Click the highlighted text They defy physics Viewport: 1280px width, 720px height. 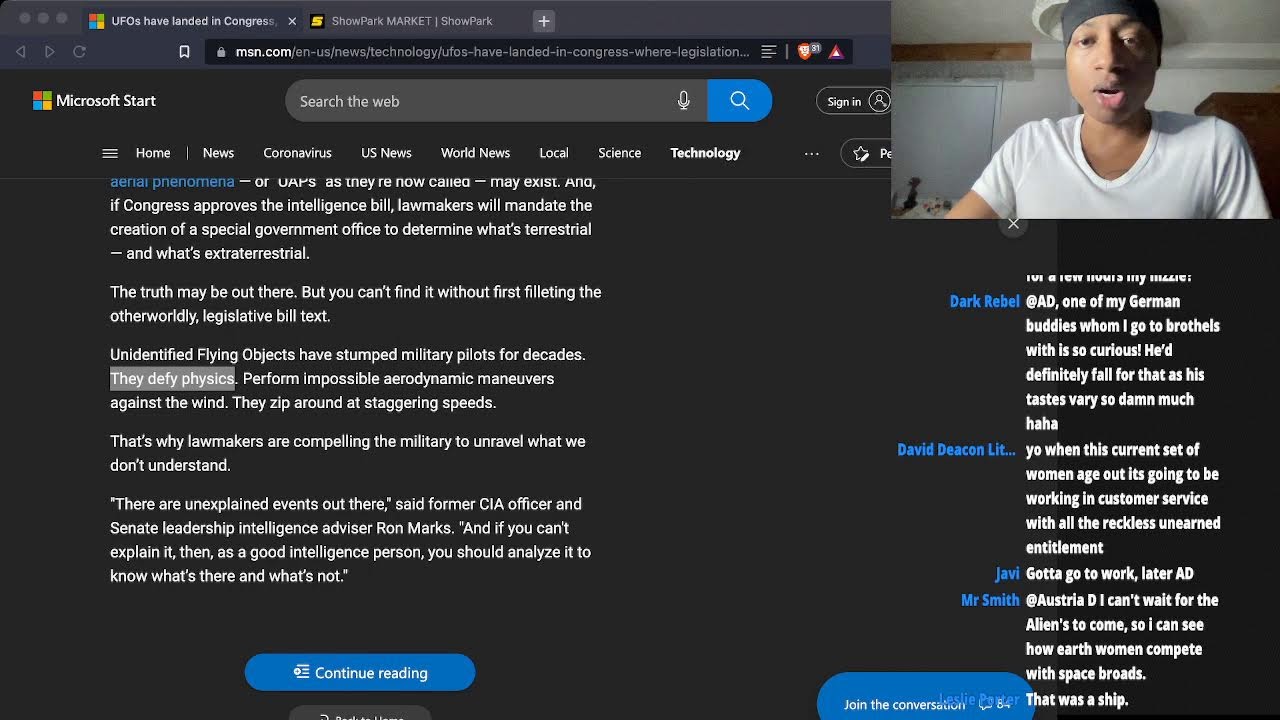pyautogui.click(x=172, y=378)
